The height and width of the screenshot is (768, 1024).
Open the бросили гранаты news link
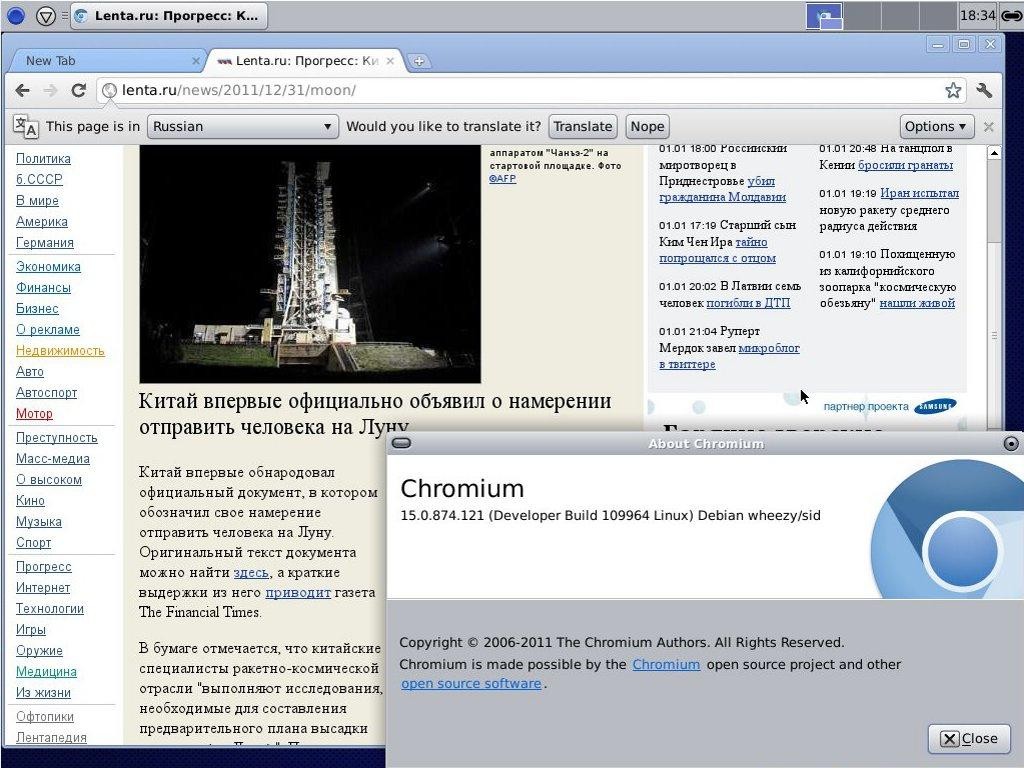pos(905,165)
